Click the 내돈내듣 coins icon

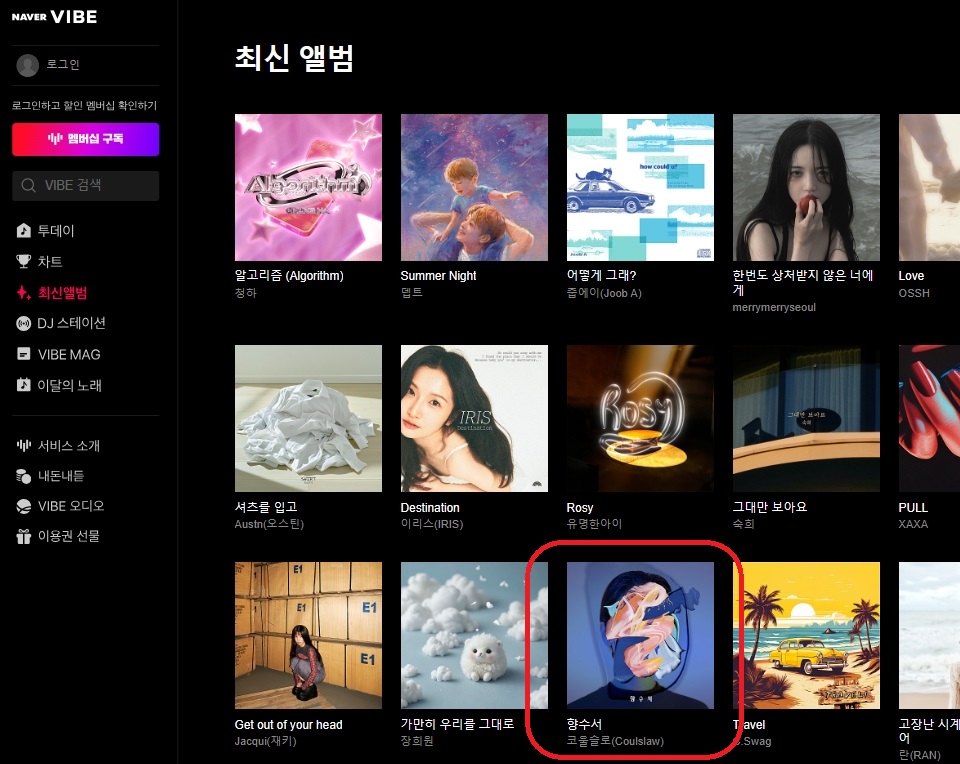coord(23,476)
